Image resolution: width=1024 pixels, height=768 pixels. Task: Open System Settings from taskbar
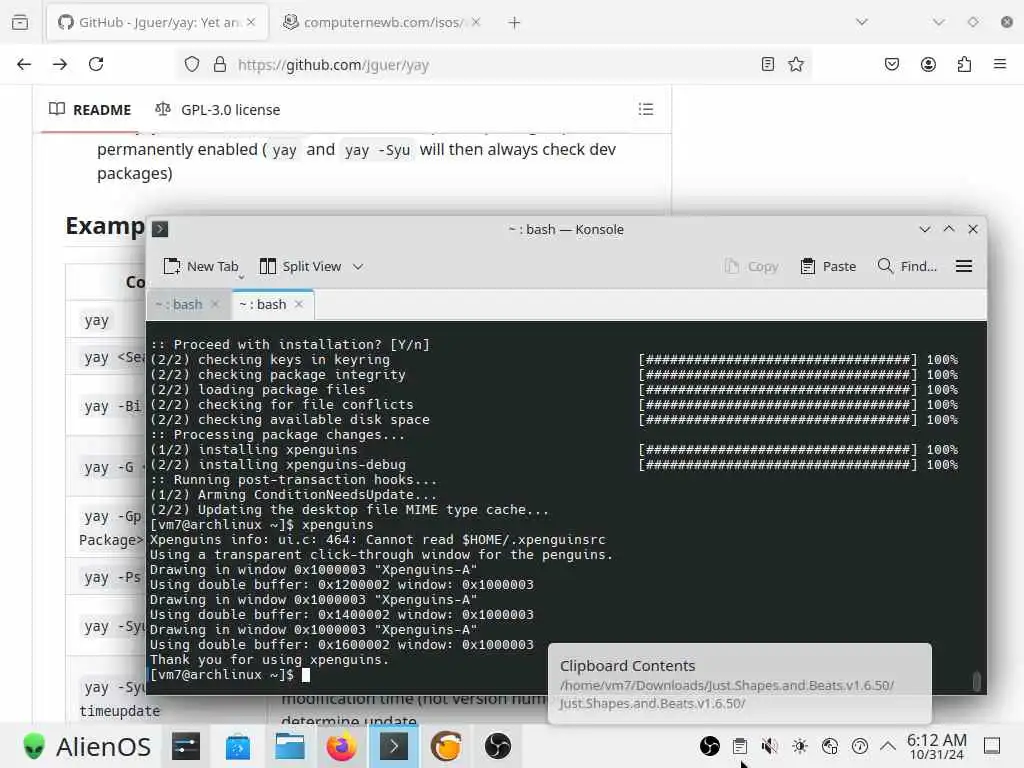click(185, 746)
